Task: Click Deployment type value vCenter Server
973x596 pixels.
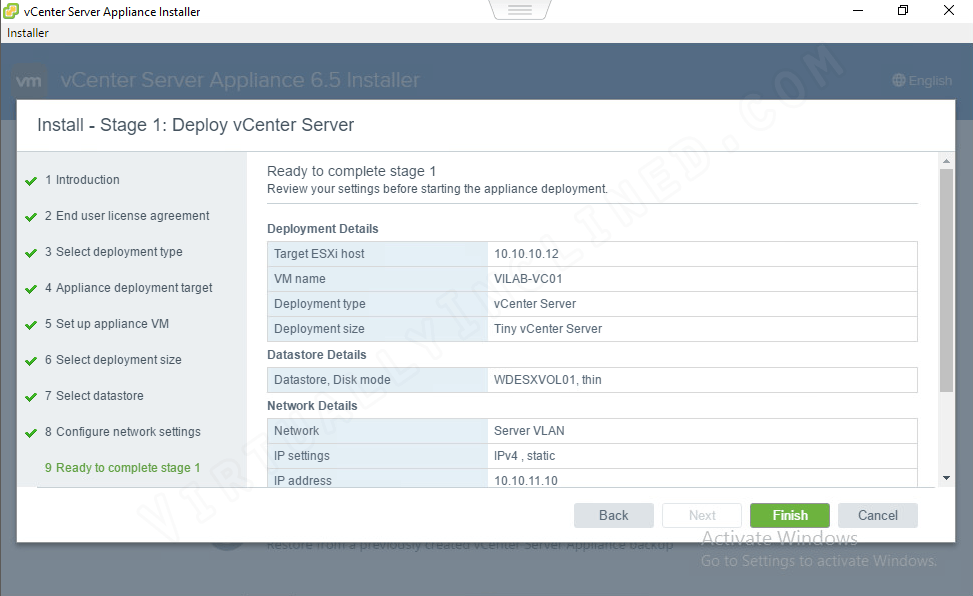Action: (x=535, y=304)
